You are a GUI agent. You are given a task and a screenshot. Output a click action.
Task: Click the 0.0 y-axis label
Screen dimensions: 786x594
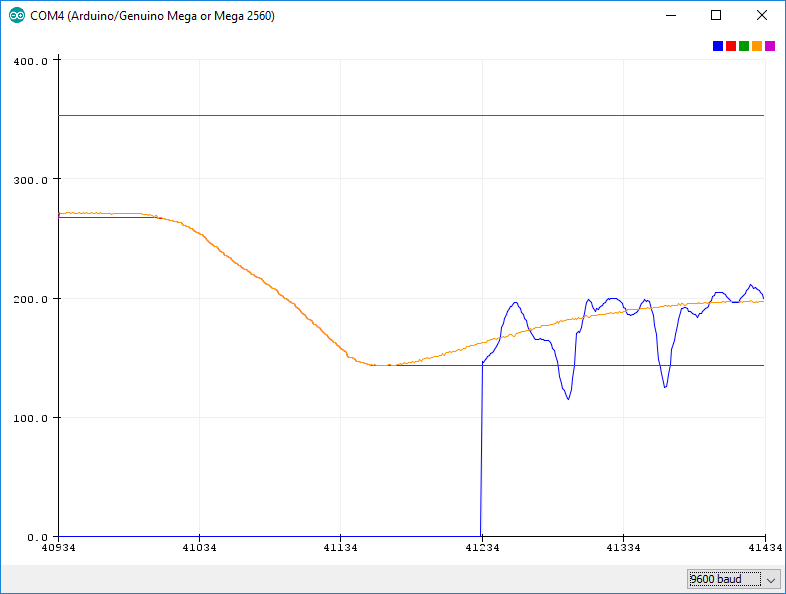38,537
